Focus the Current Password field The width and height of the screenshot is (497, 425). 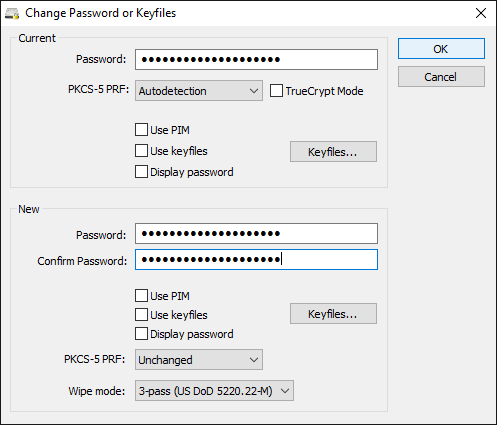click(x=256, y=60)
